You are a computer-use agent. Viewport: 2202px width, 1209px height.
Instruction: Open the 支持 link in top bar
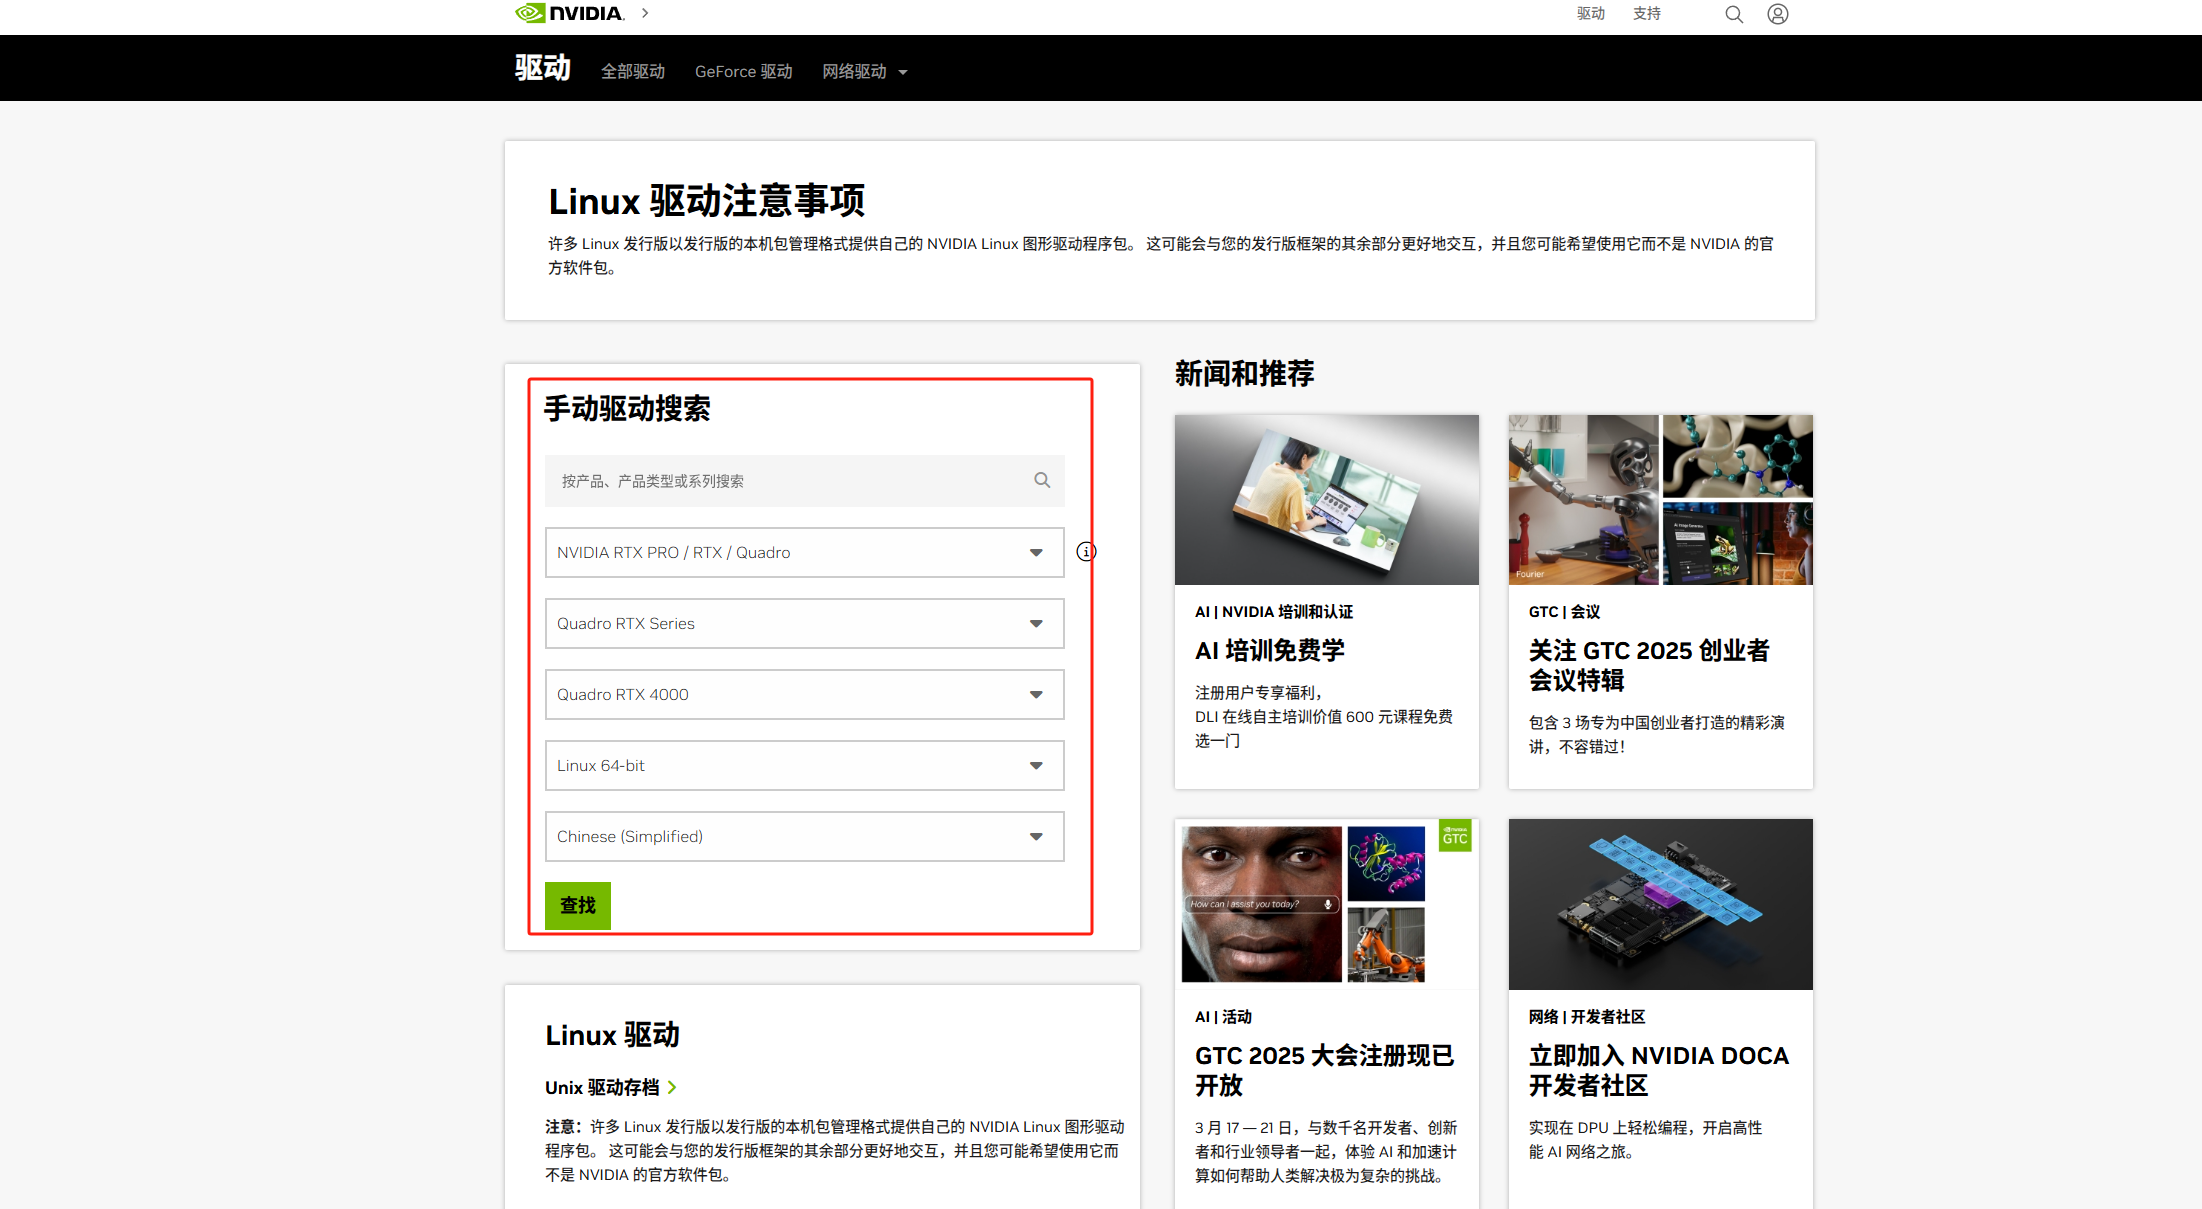coord(1646,14)
